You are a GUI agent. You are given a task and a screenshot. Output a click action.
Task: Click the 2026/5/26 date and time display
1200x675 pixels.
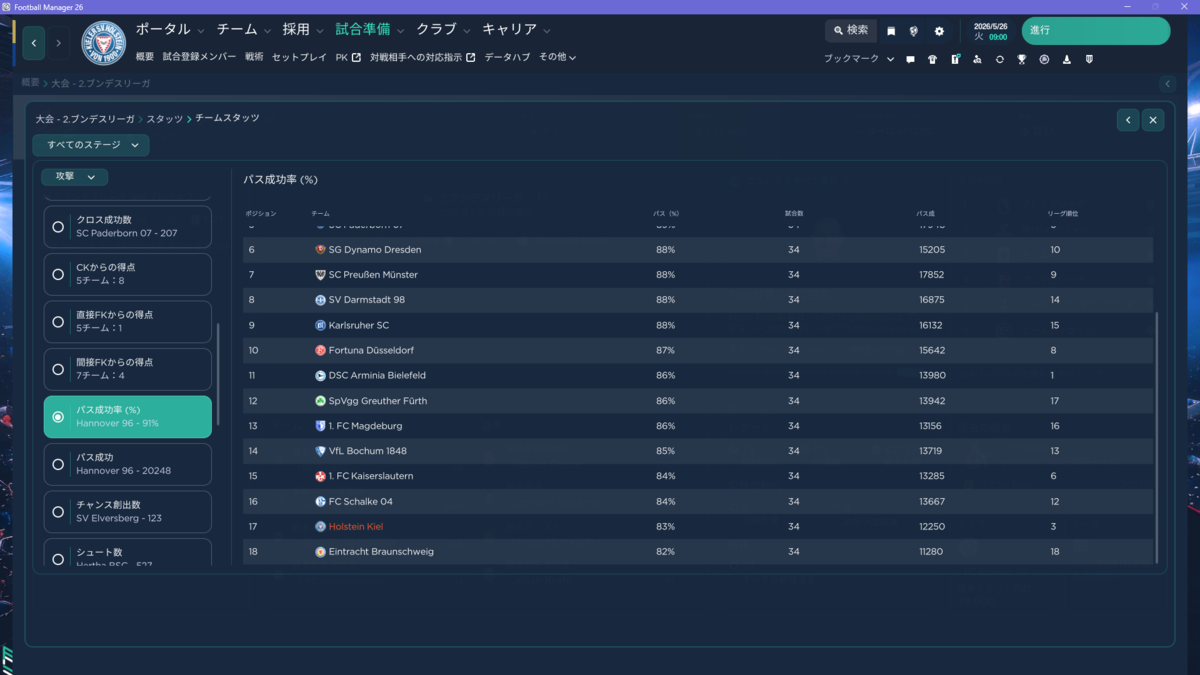pyautogui.click(x=991, y=31)
